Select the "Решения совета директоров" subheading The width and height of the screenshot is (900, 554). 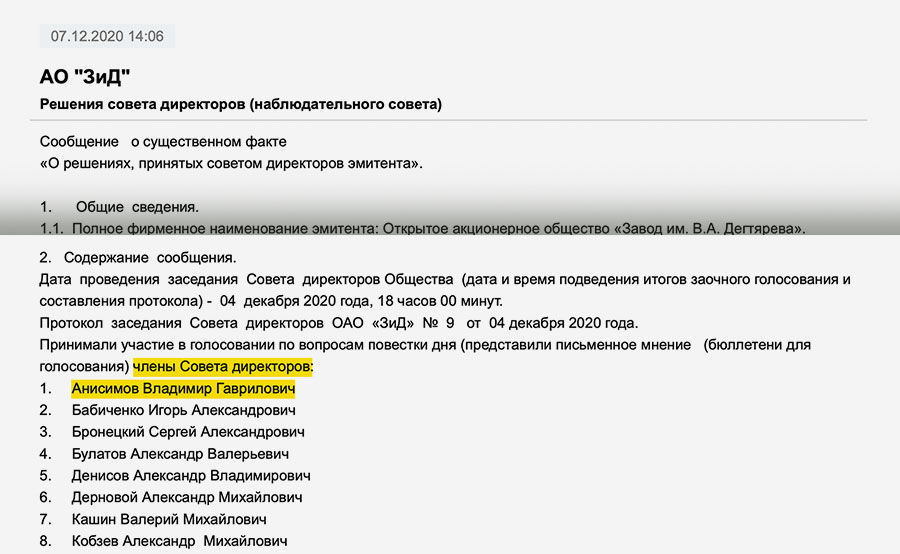240,104
